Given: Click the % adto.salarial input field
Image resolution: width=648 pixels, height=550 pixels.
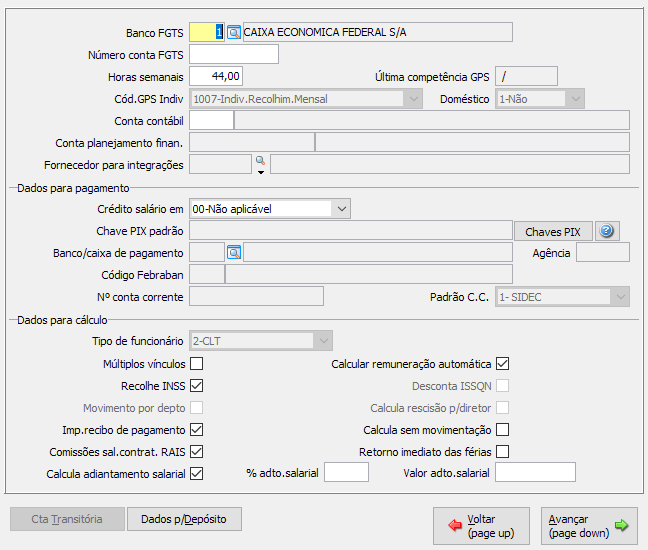Looking at the screenshot, I should point(346,472).
